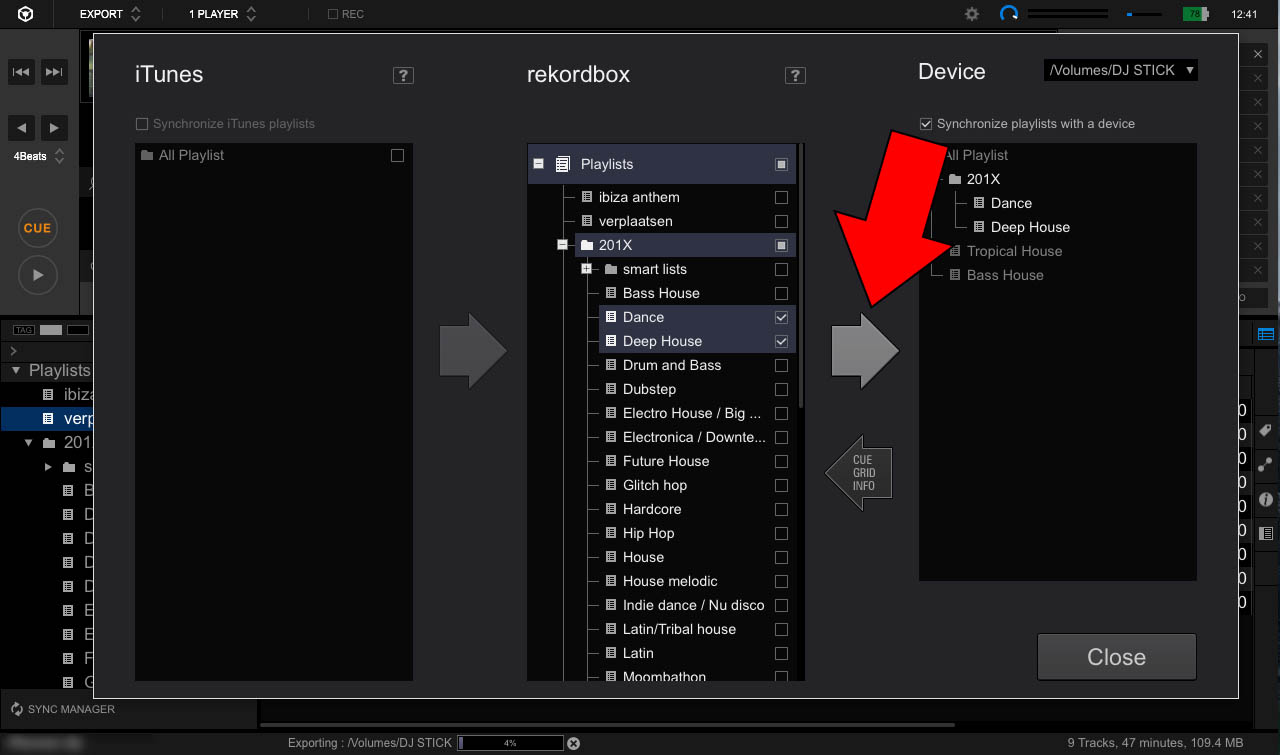
Task: Select the Drum and Bass playlist
Action: tap(672, 365)
